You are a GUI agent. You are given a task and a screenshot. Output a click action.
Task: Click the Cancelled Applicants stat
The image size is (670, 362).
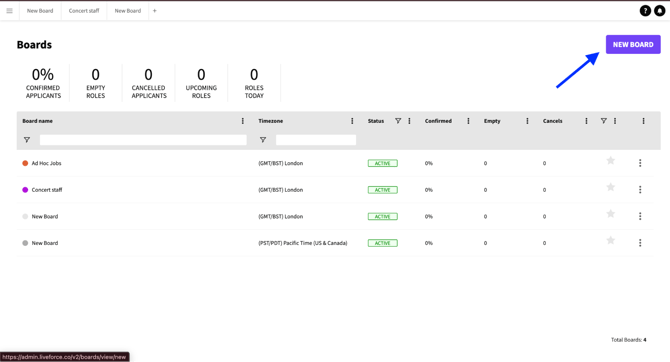(149, 83)
